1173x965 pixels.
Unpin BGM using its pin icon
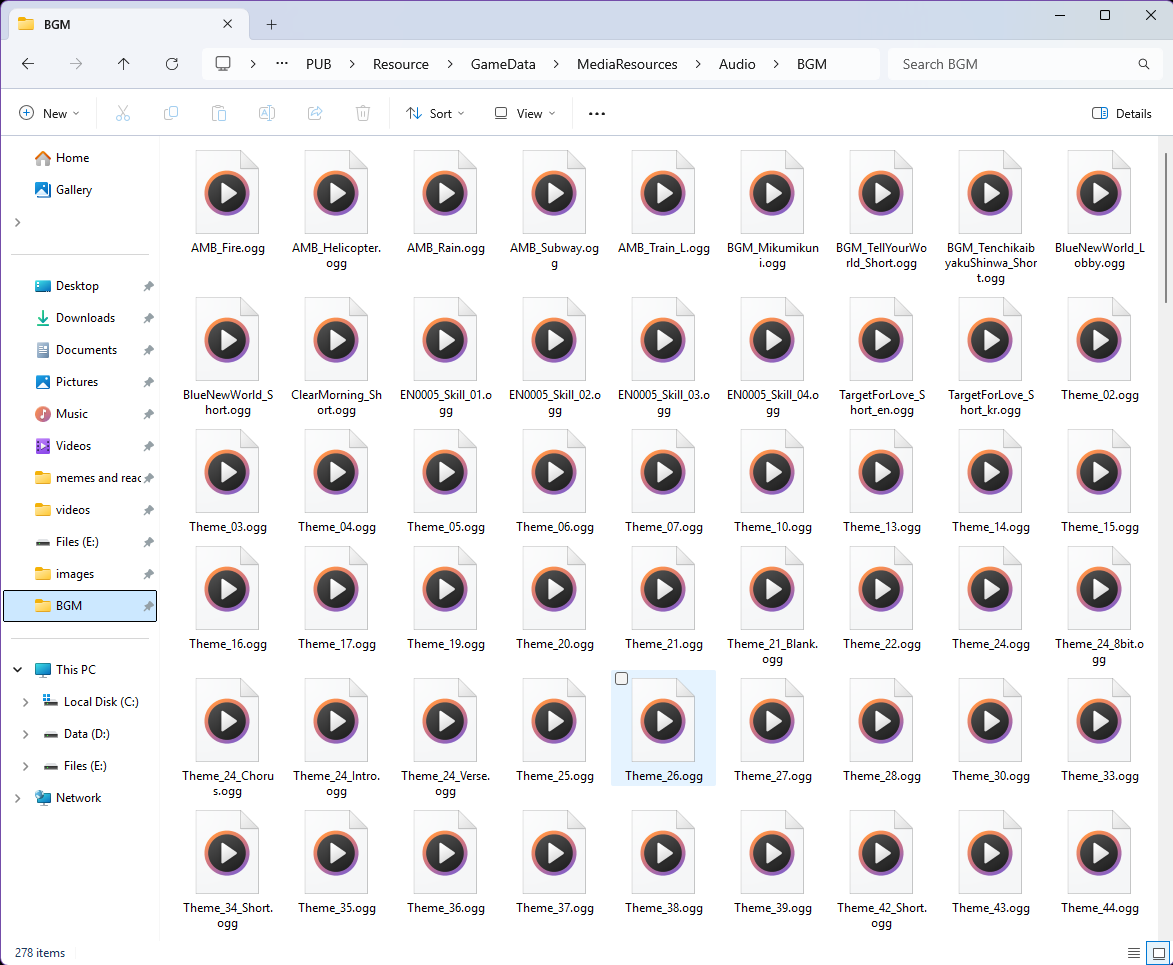148,606
